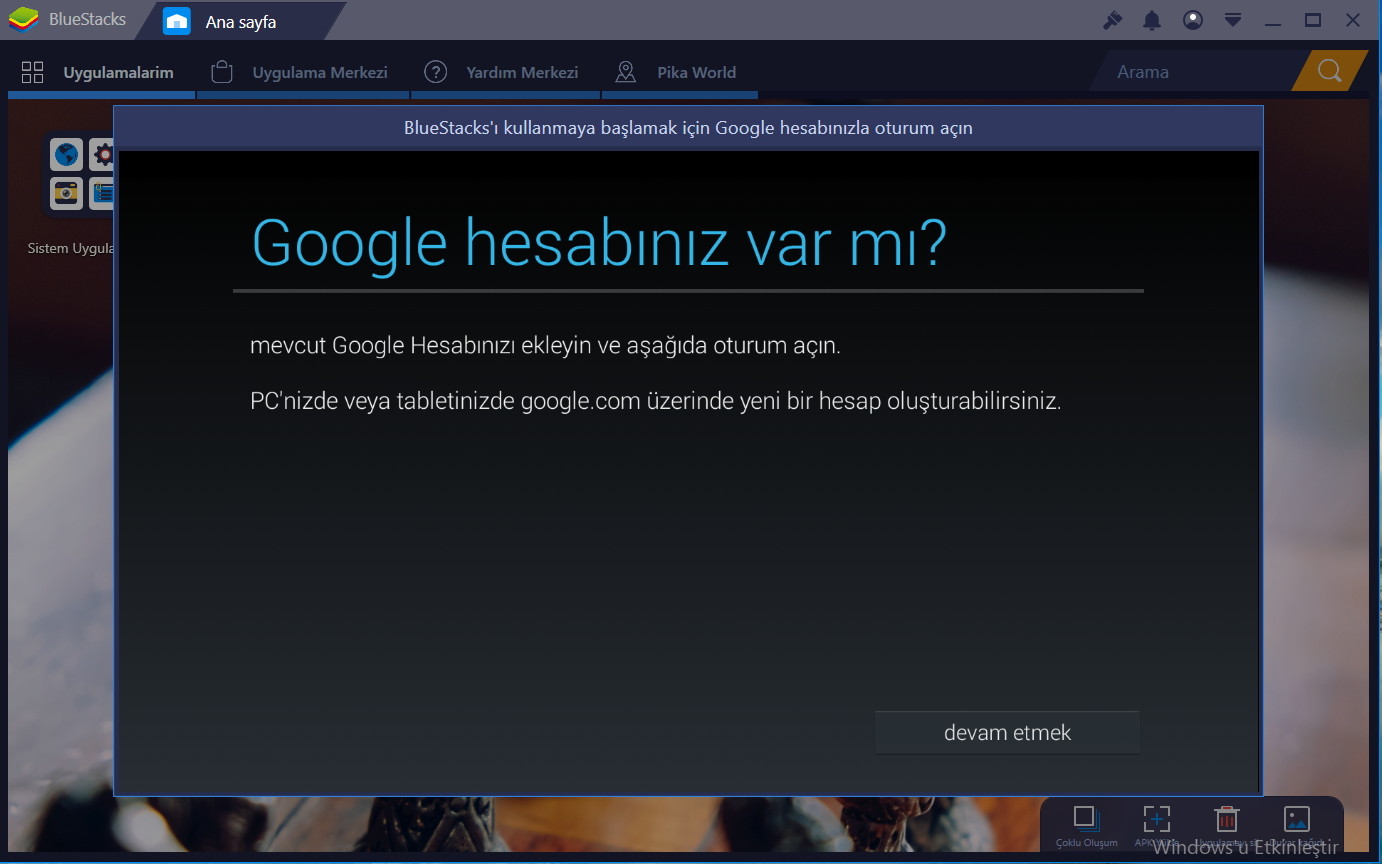Expand the title bar dropdown arrow menu

tap(1233, 20)
